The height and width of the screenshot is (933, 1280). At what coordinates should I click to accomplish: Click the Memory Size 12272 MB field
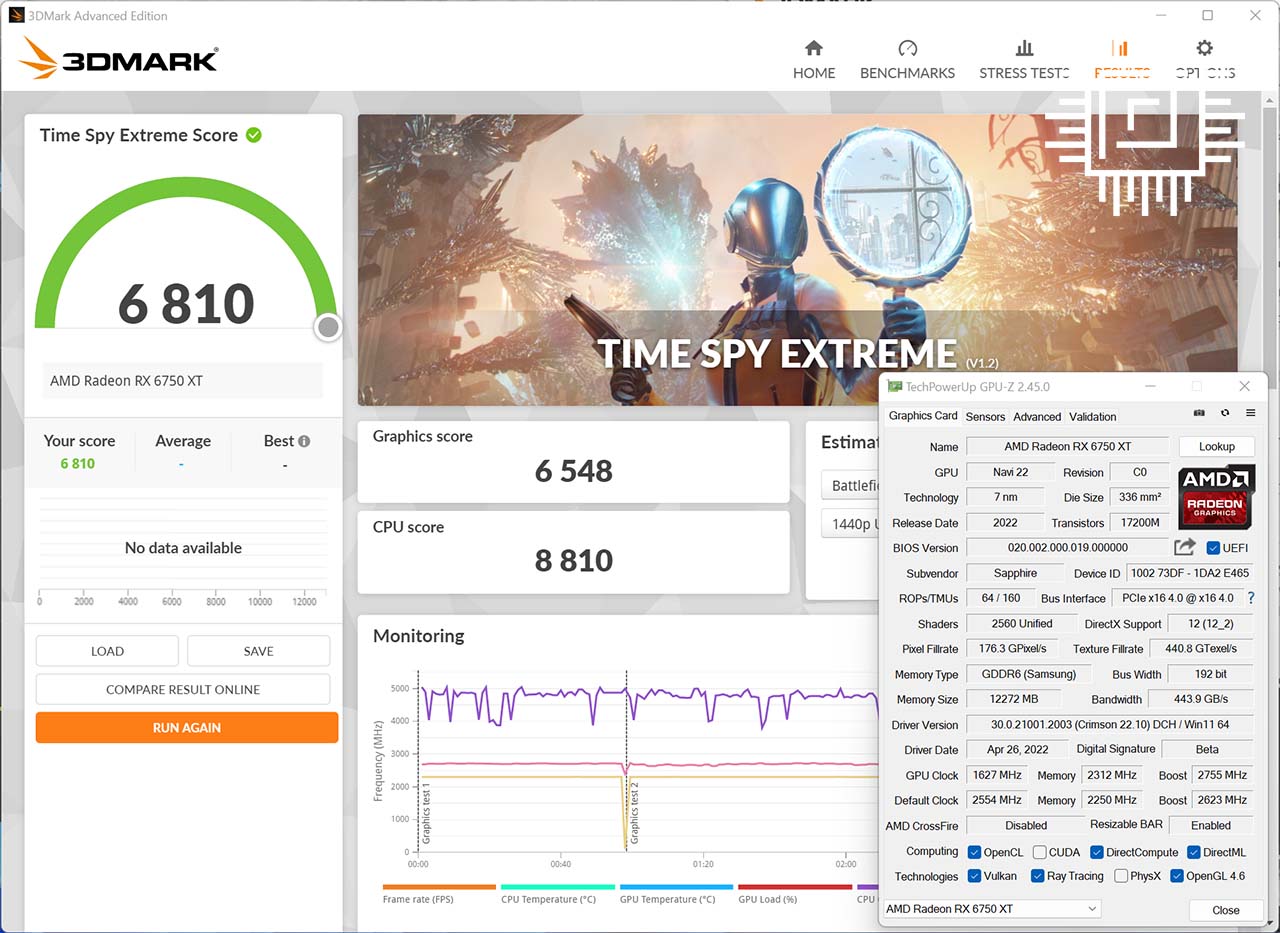tap(1014, 700)
